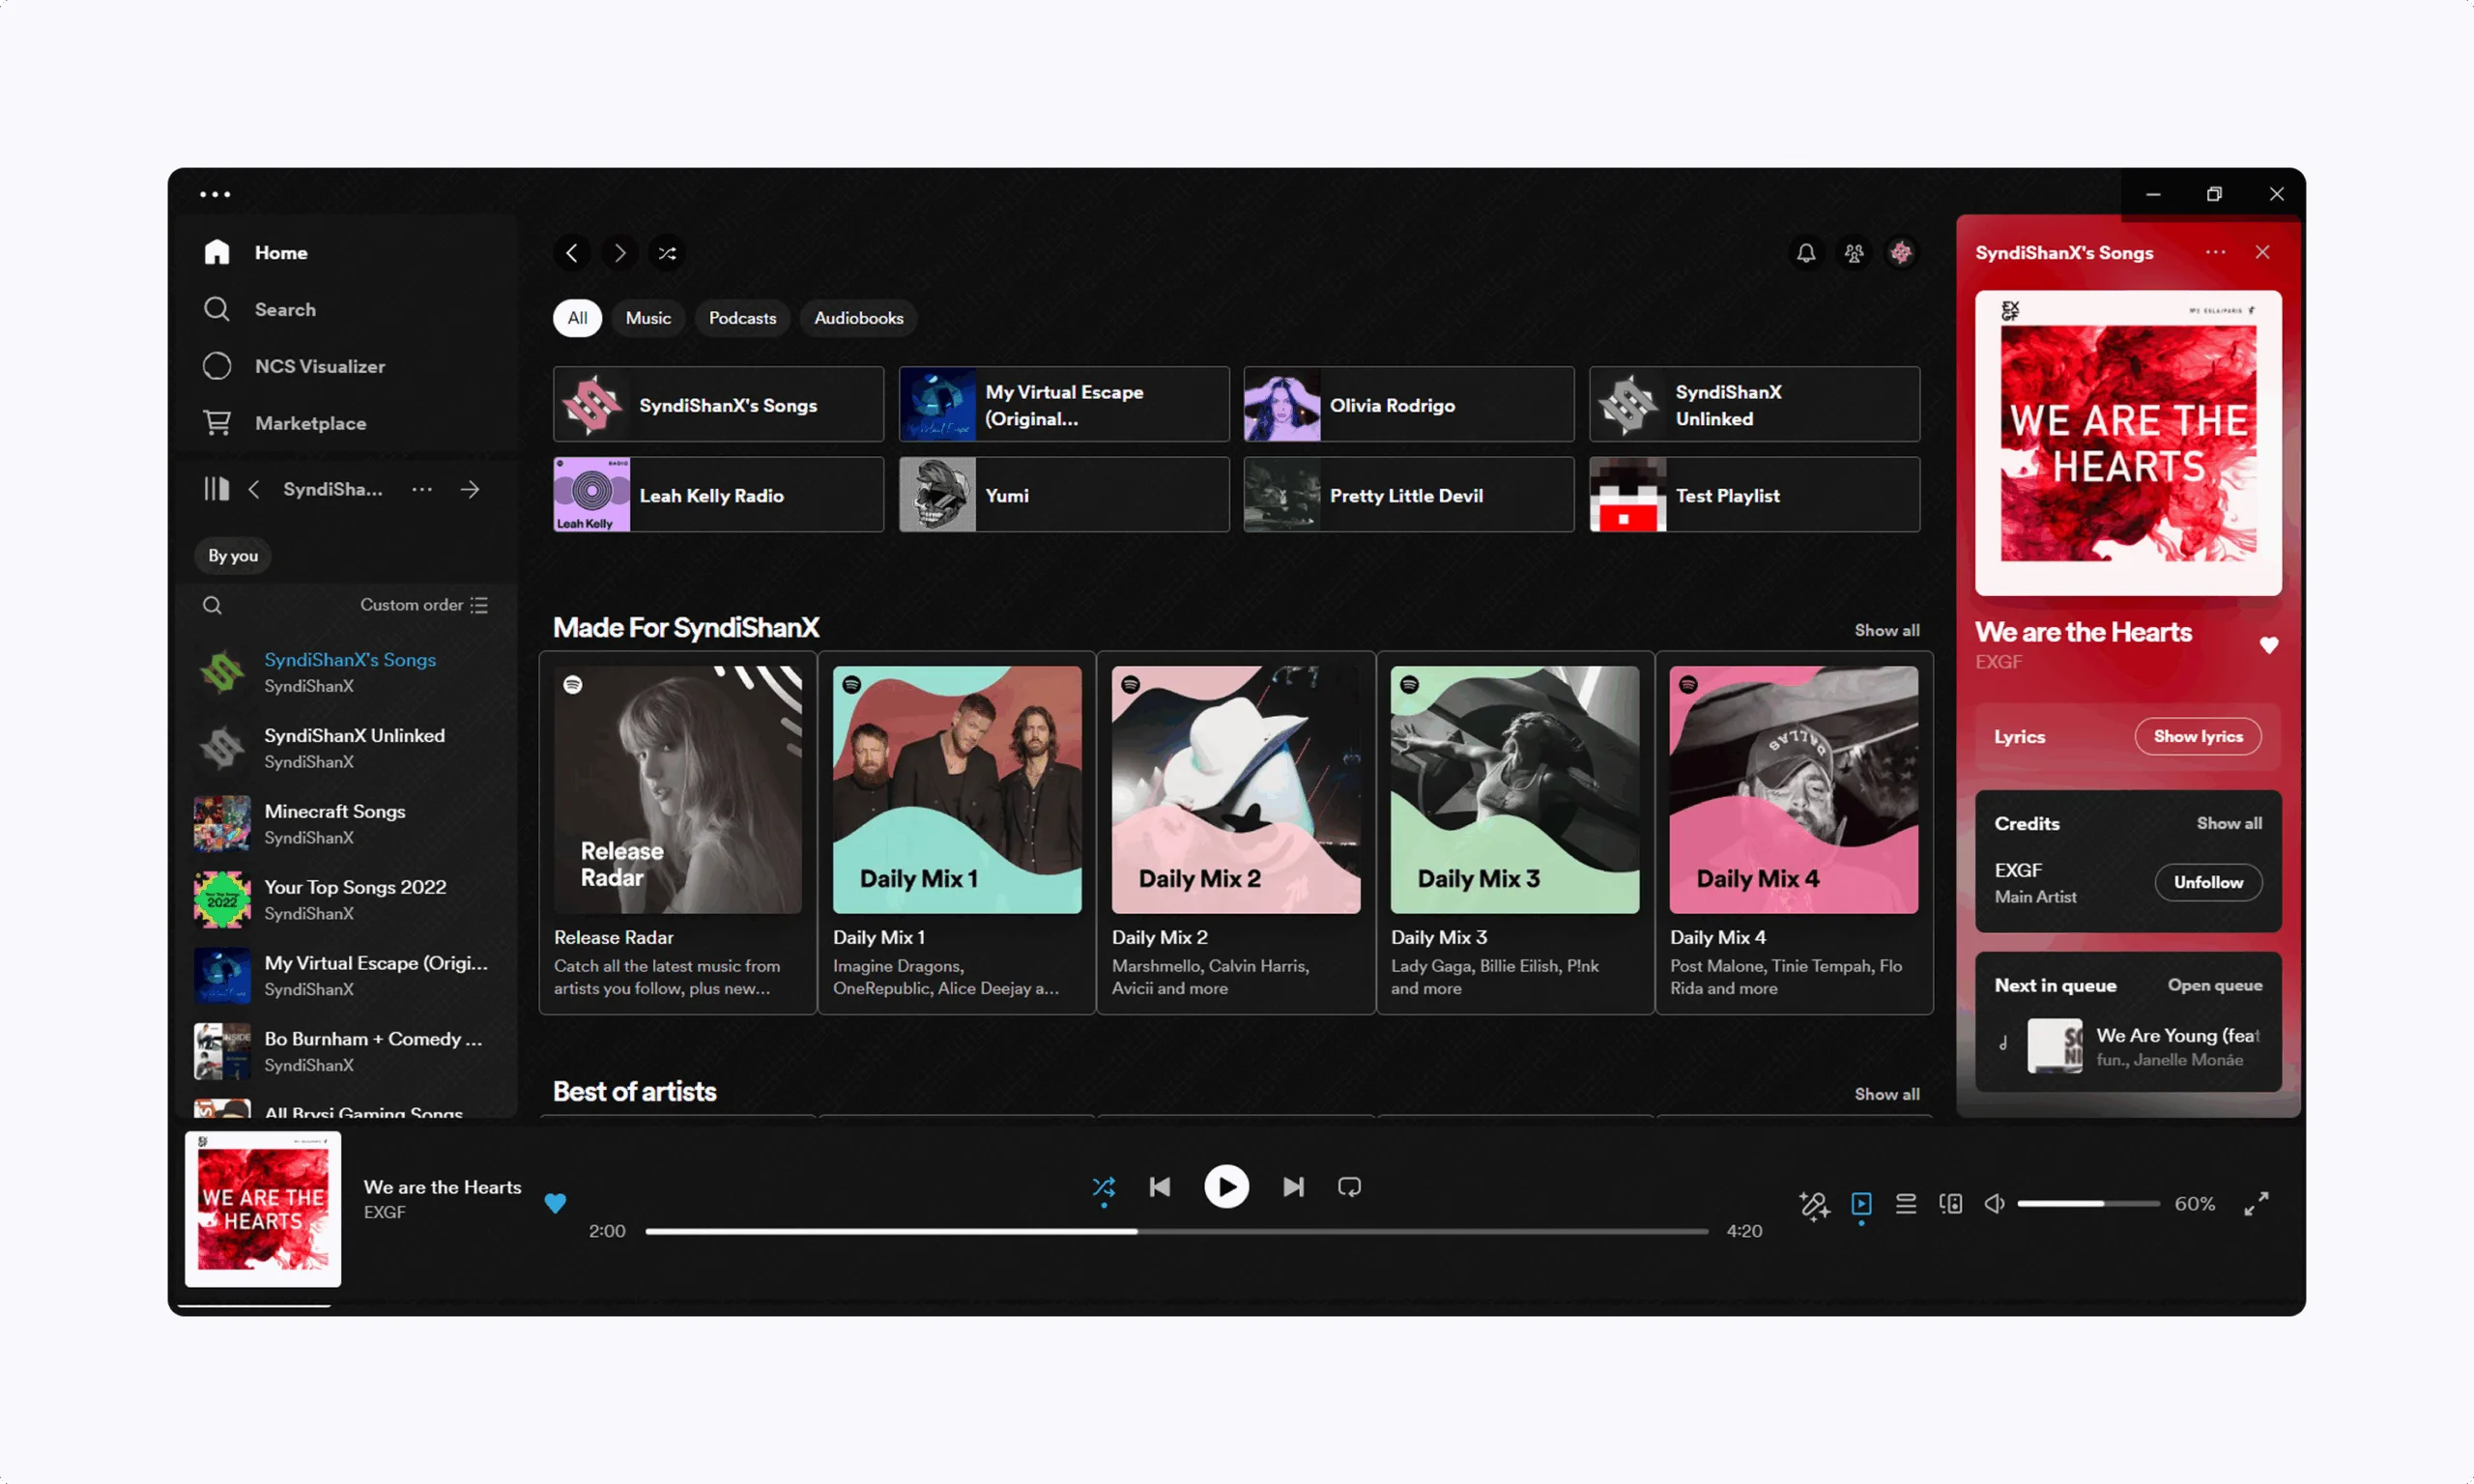Select the Podcasts filter tab
Image resolution: width=2474 pixels, height=1484 pixels.
click(x=742, y=318)
